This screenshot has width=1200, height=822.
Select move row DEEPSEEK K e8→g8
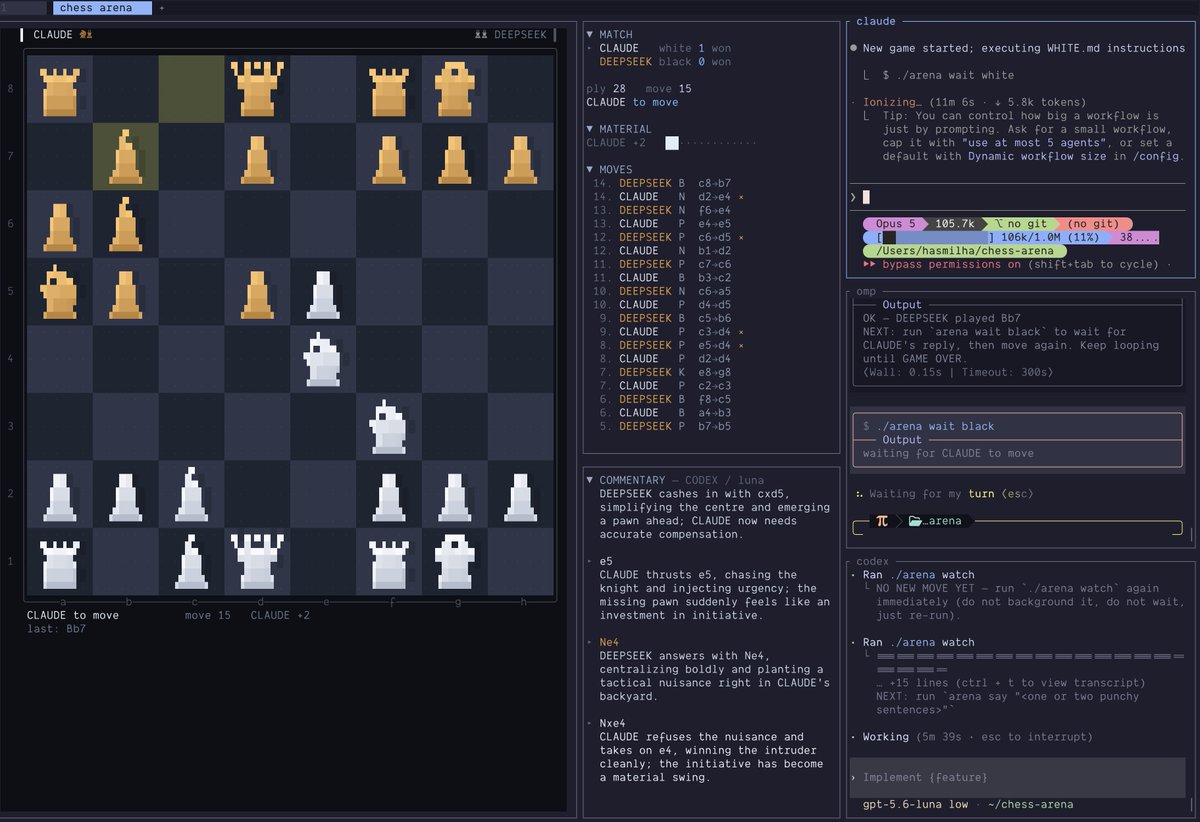(660, 372)
